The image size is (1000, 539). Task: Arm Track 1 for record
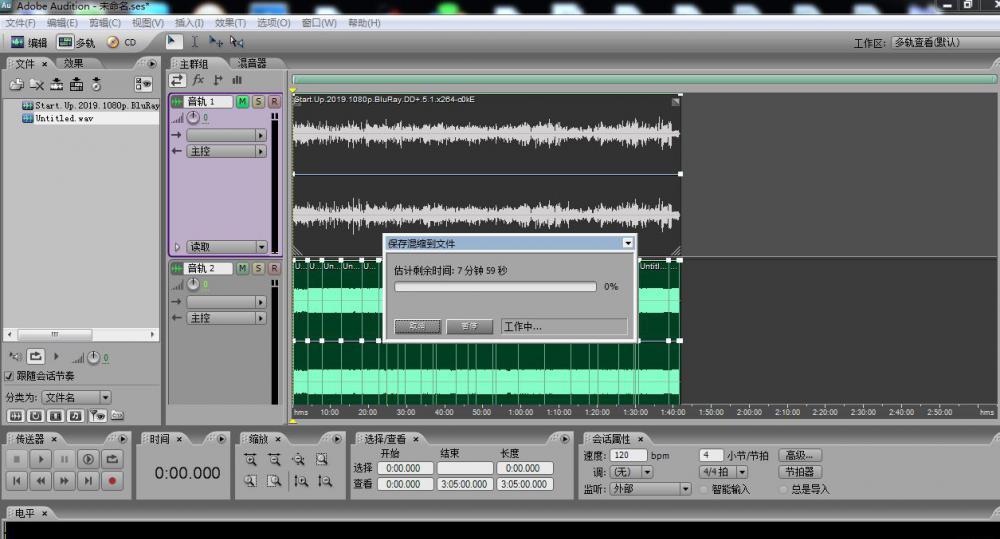[274, 101]
